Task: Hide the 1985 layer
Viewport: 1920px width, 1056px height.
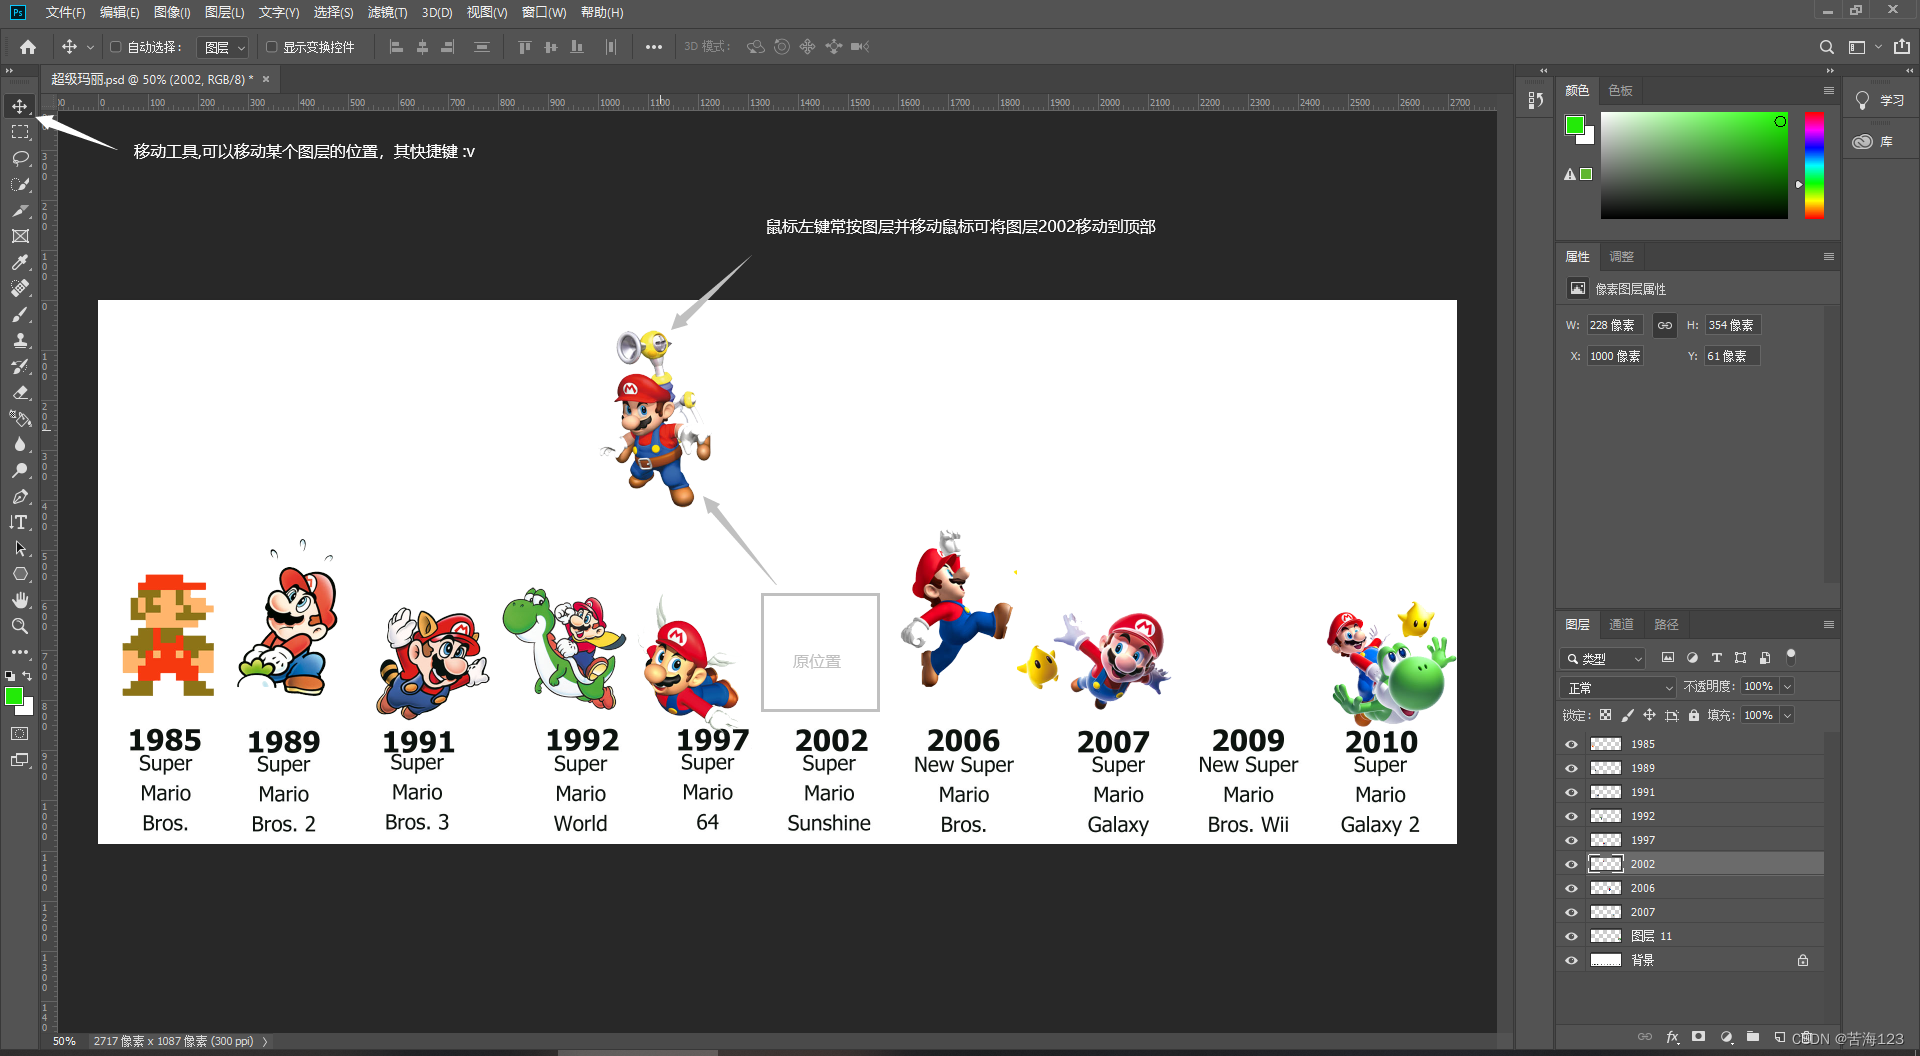Action: click(1571, 744)
